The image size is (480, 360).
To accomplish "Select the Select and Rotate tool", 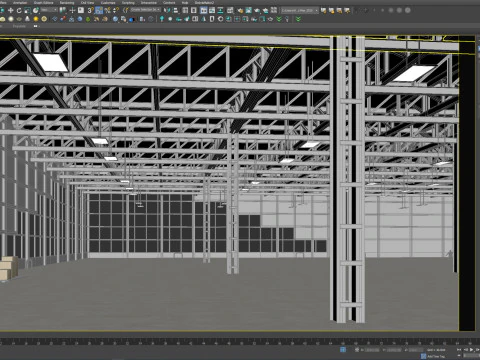I will [19, 10].
